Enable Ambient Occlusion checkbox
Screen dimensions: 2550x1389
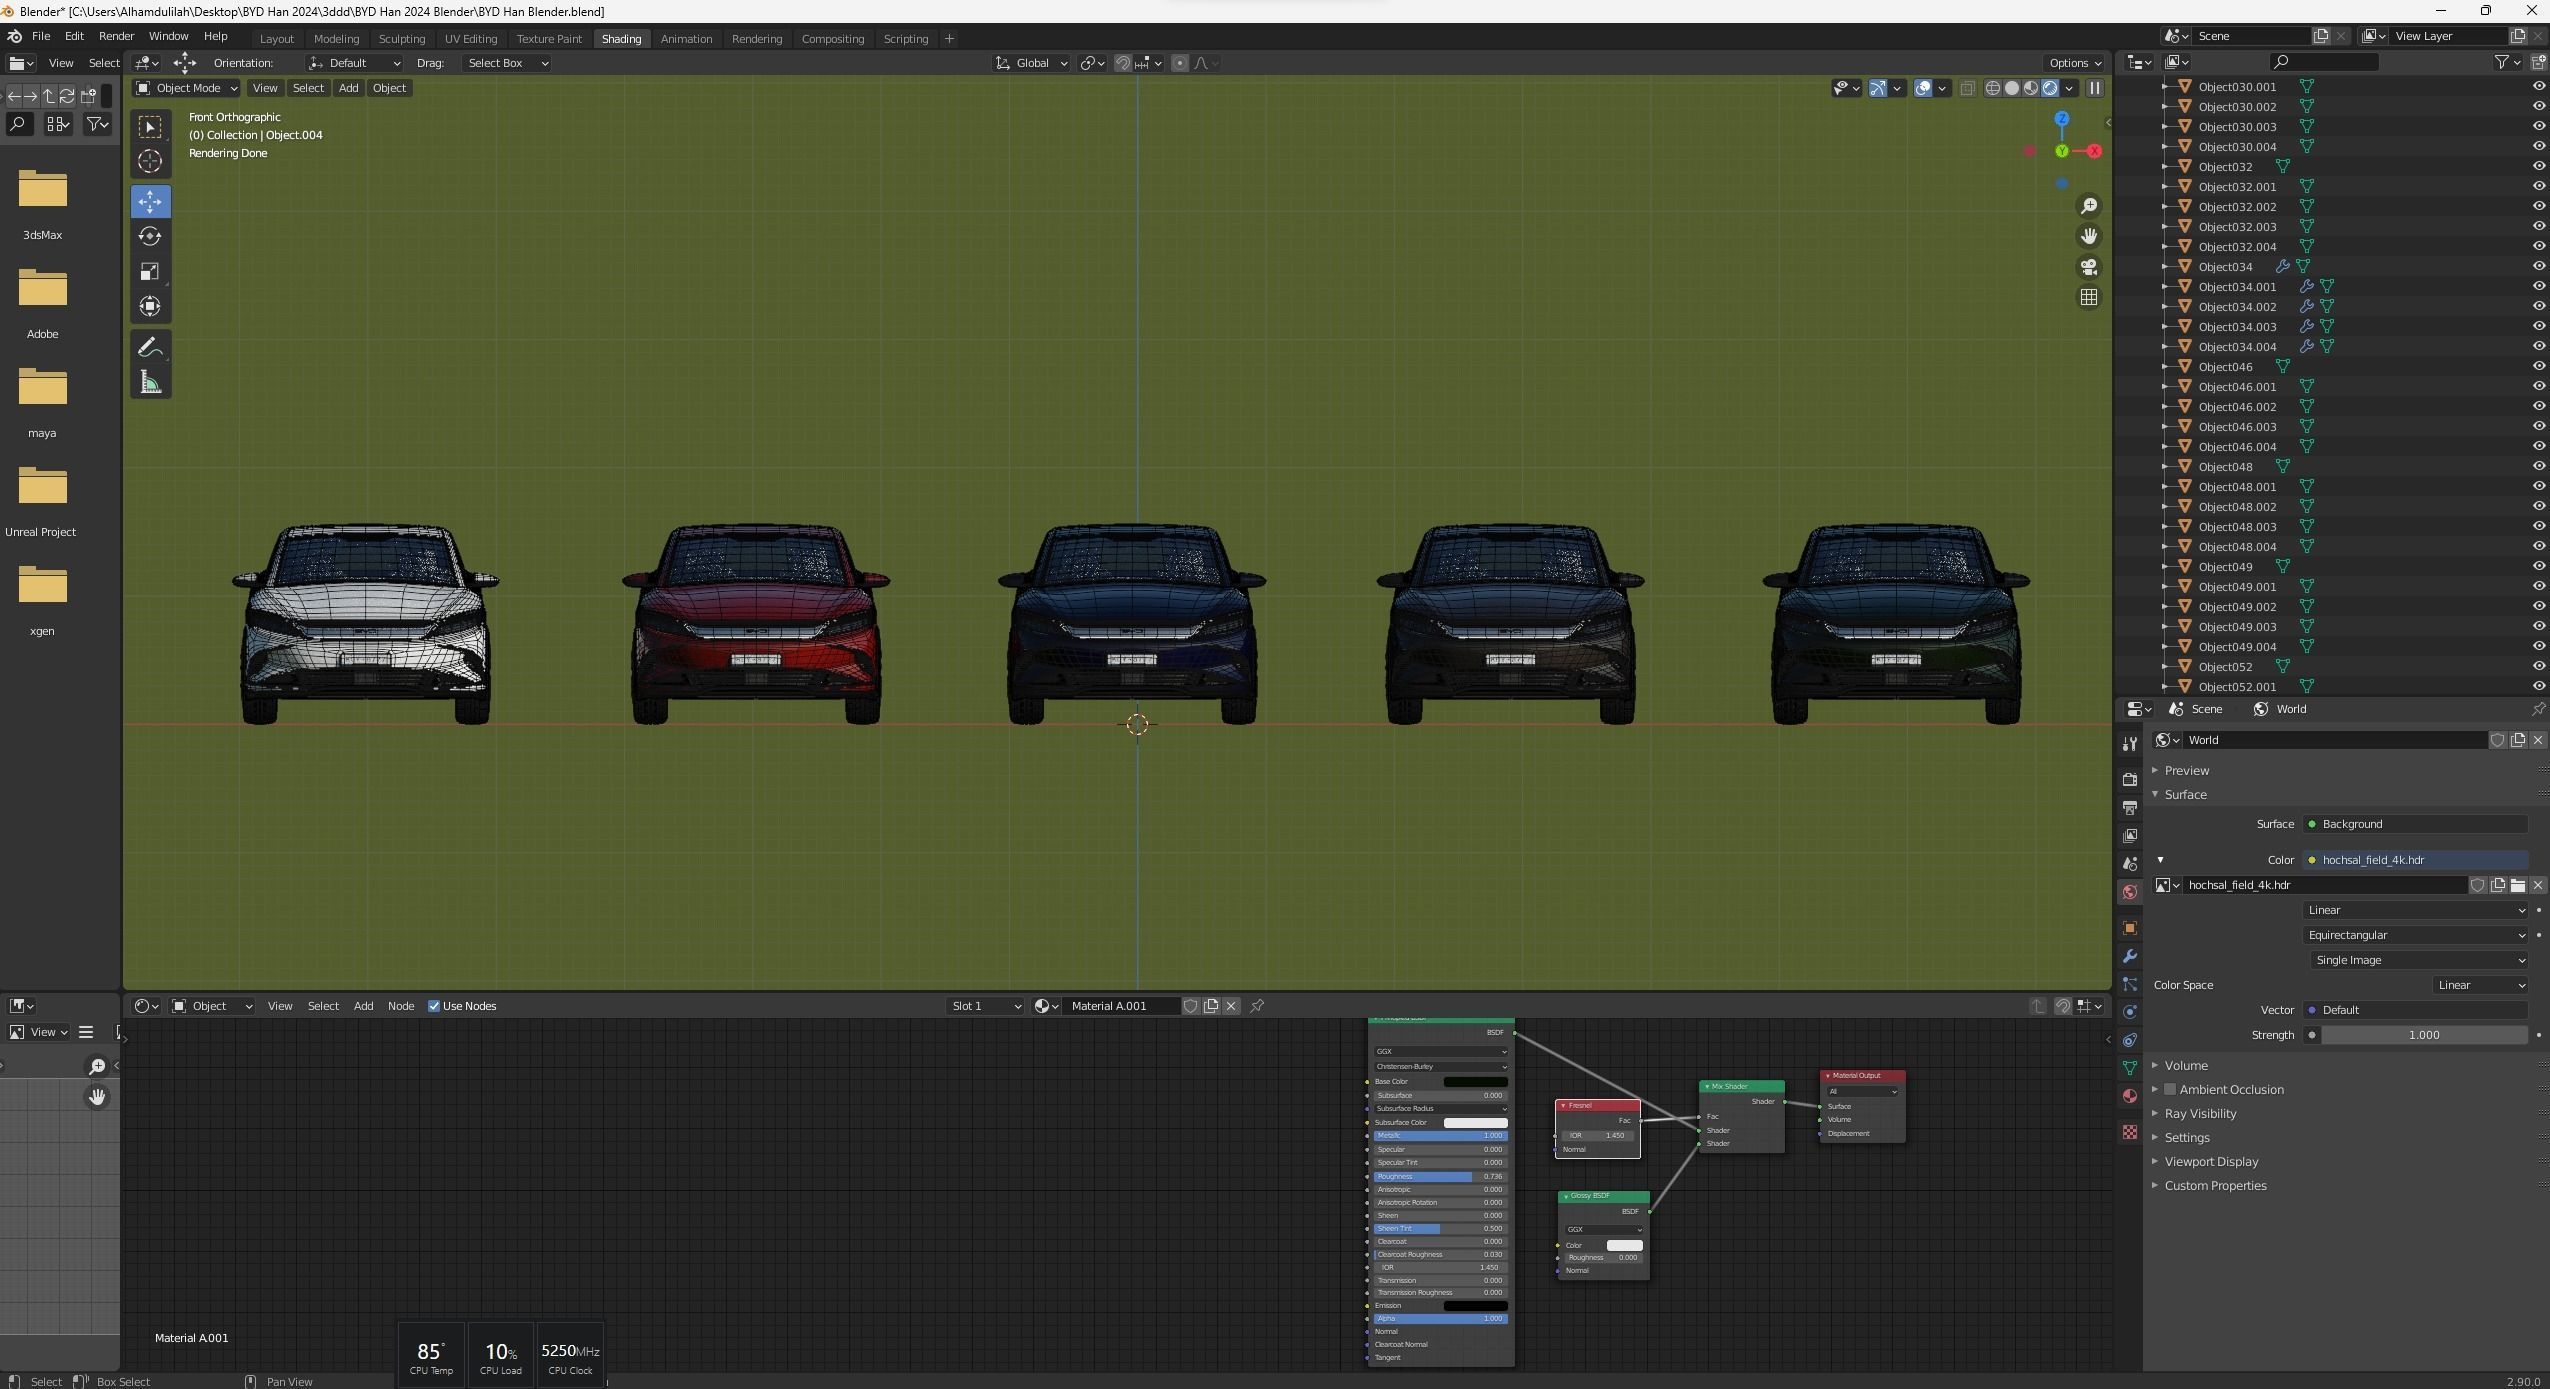tap(2170, 1090)
